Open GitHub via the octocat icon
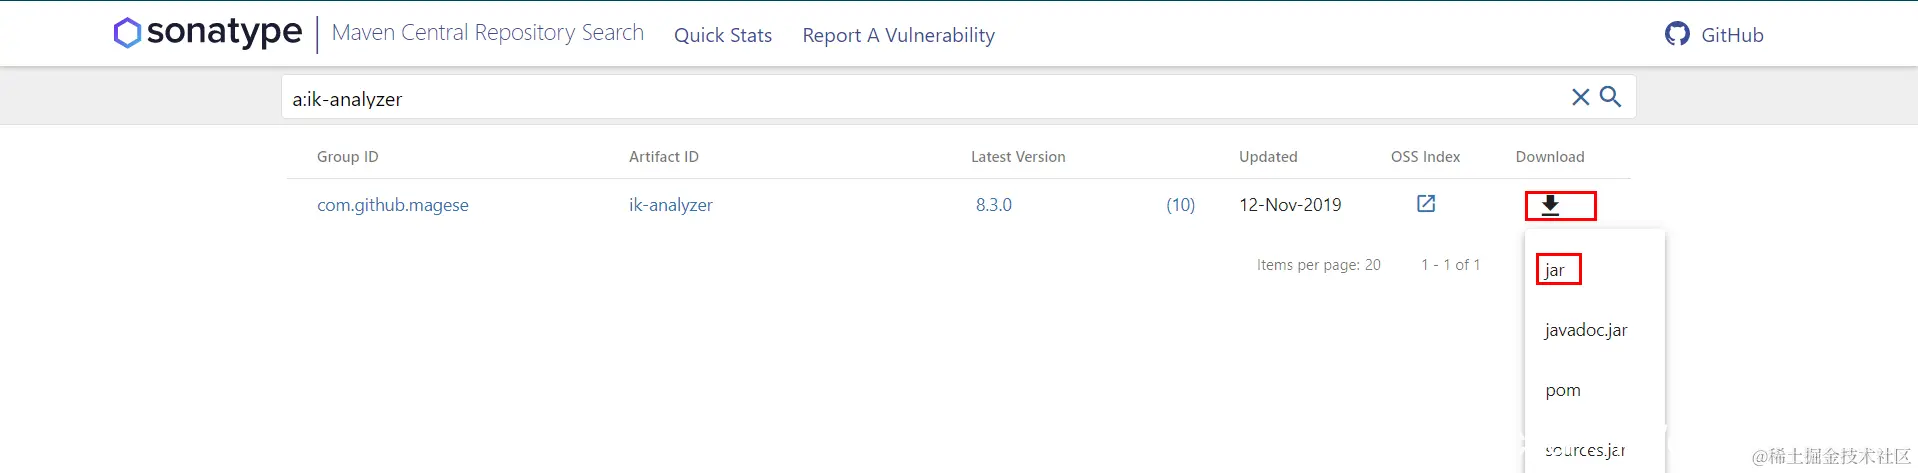The image size is (1918, 473). coord(1677,34)
